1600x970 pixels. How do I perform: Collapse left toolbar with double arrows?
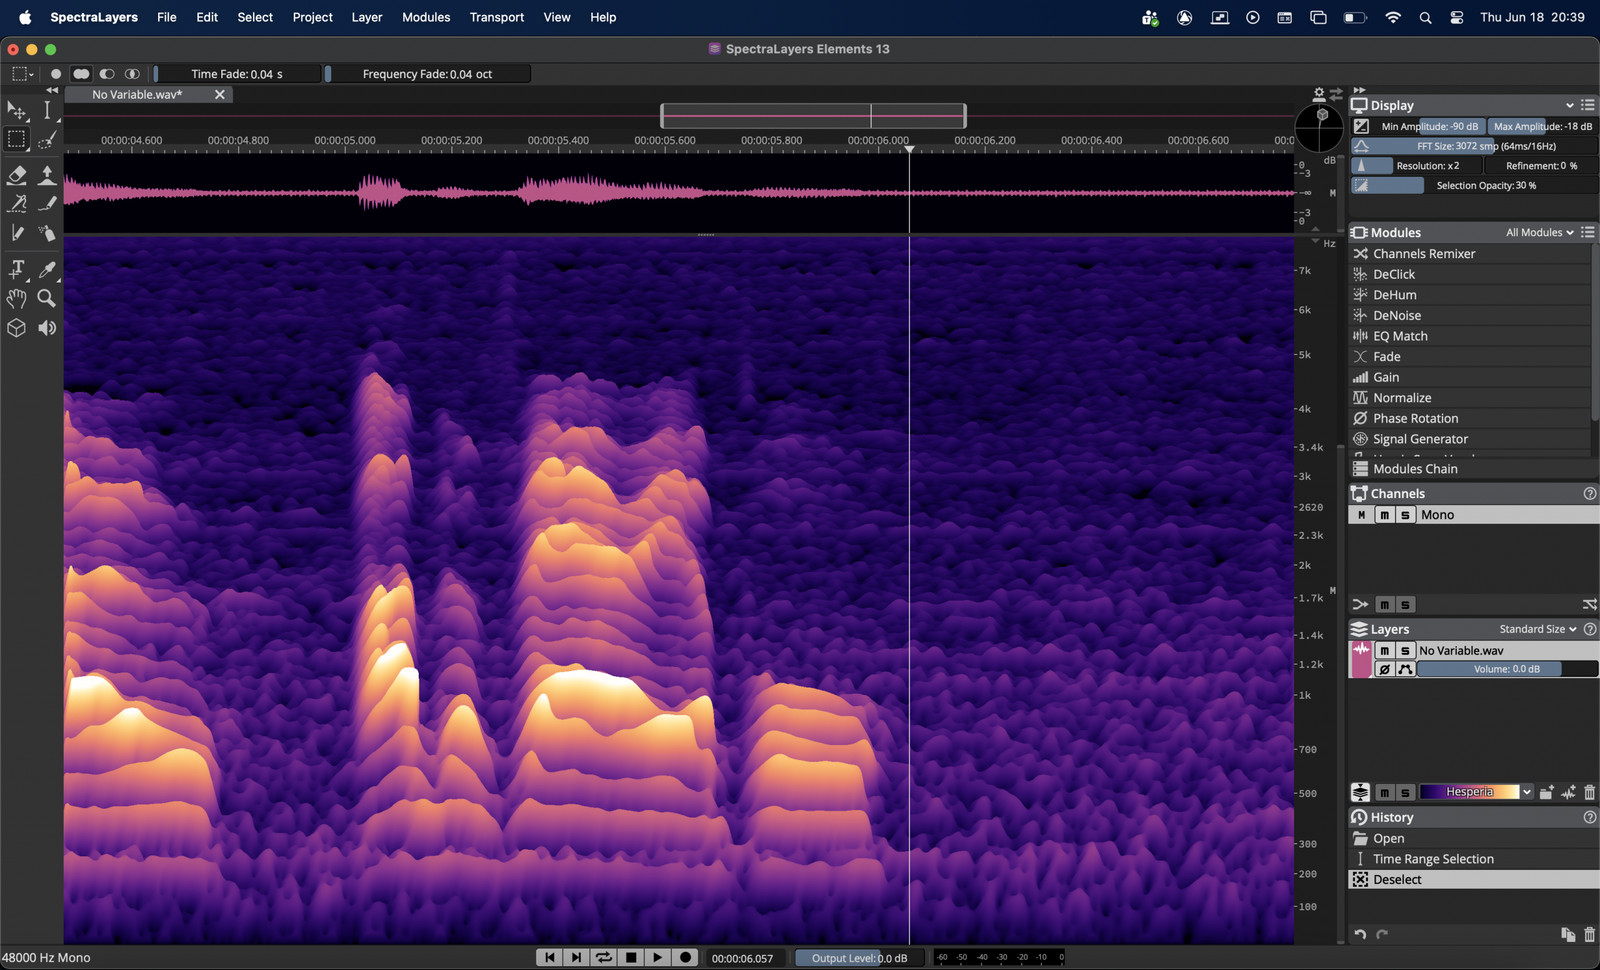(x=52, y=90)
